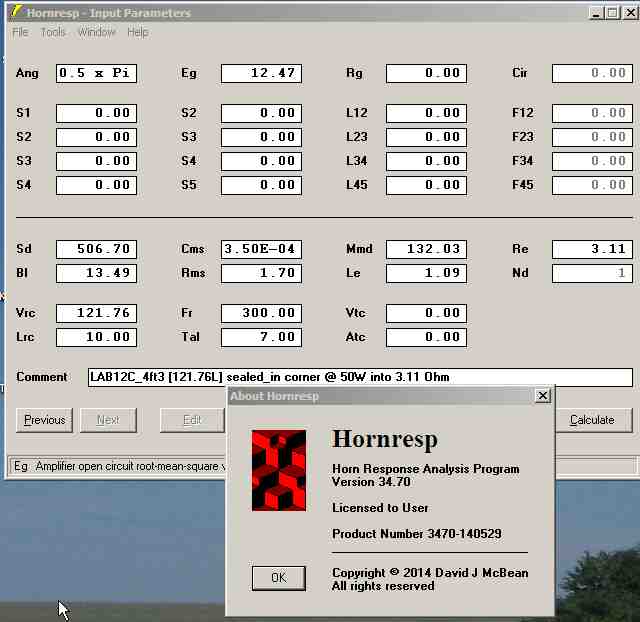
Task: Open the Window menu
Action: [x=96, y=32]
